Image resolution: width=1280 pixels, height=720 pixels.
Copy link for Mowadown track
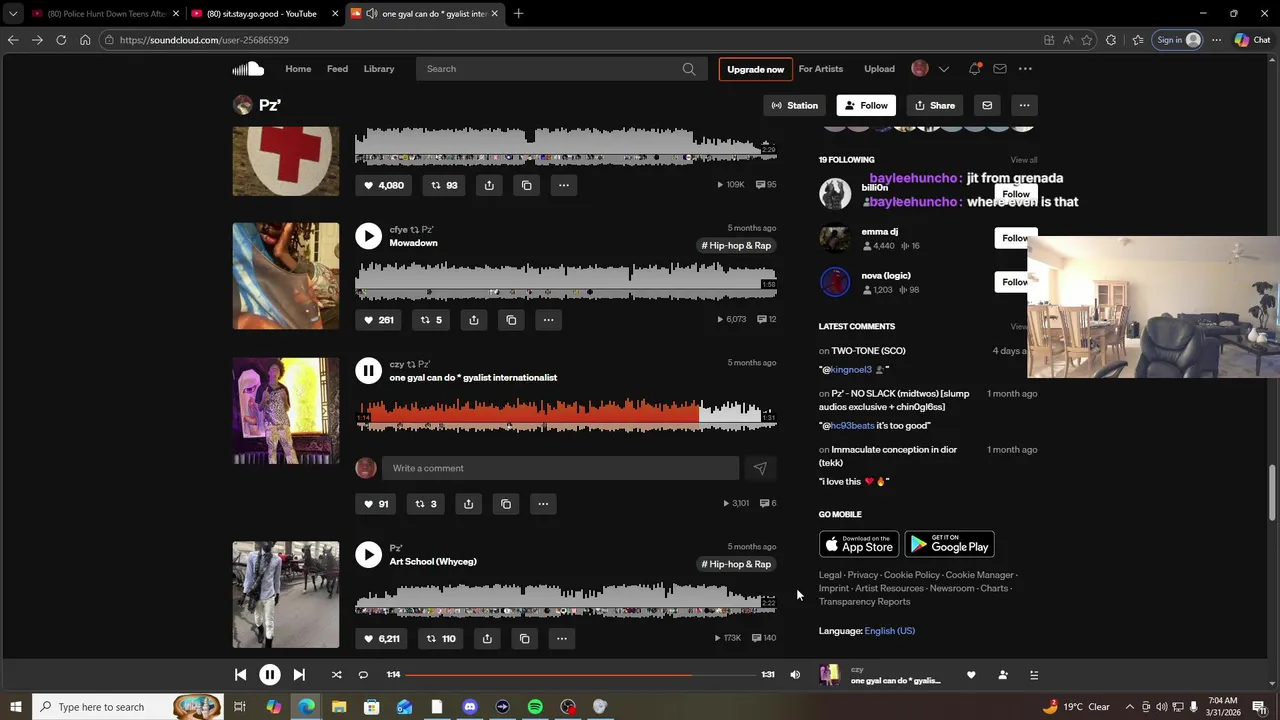click(511, 320)
